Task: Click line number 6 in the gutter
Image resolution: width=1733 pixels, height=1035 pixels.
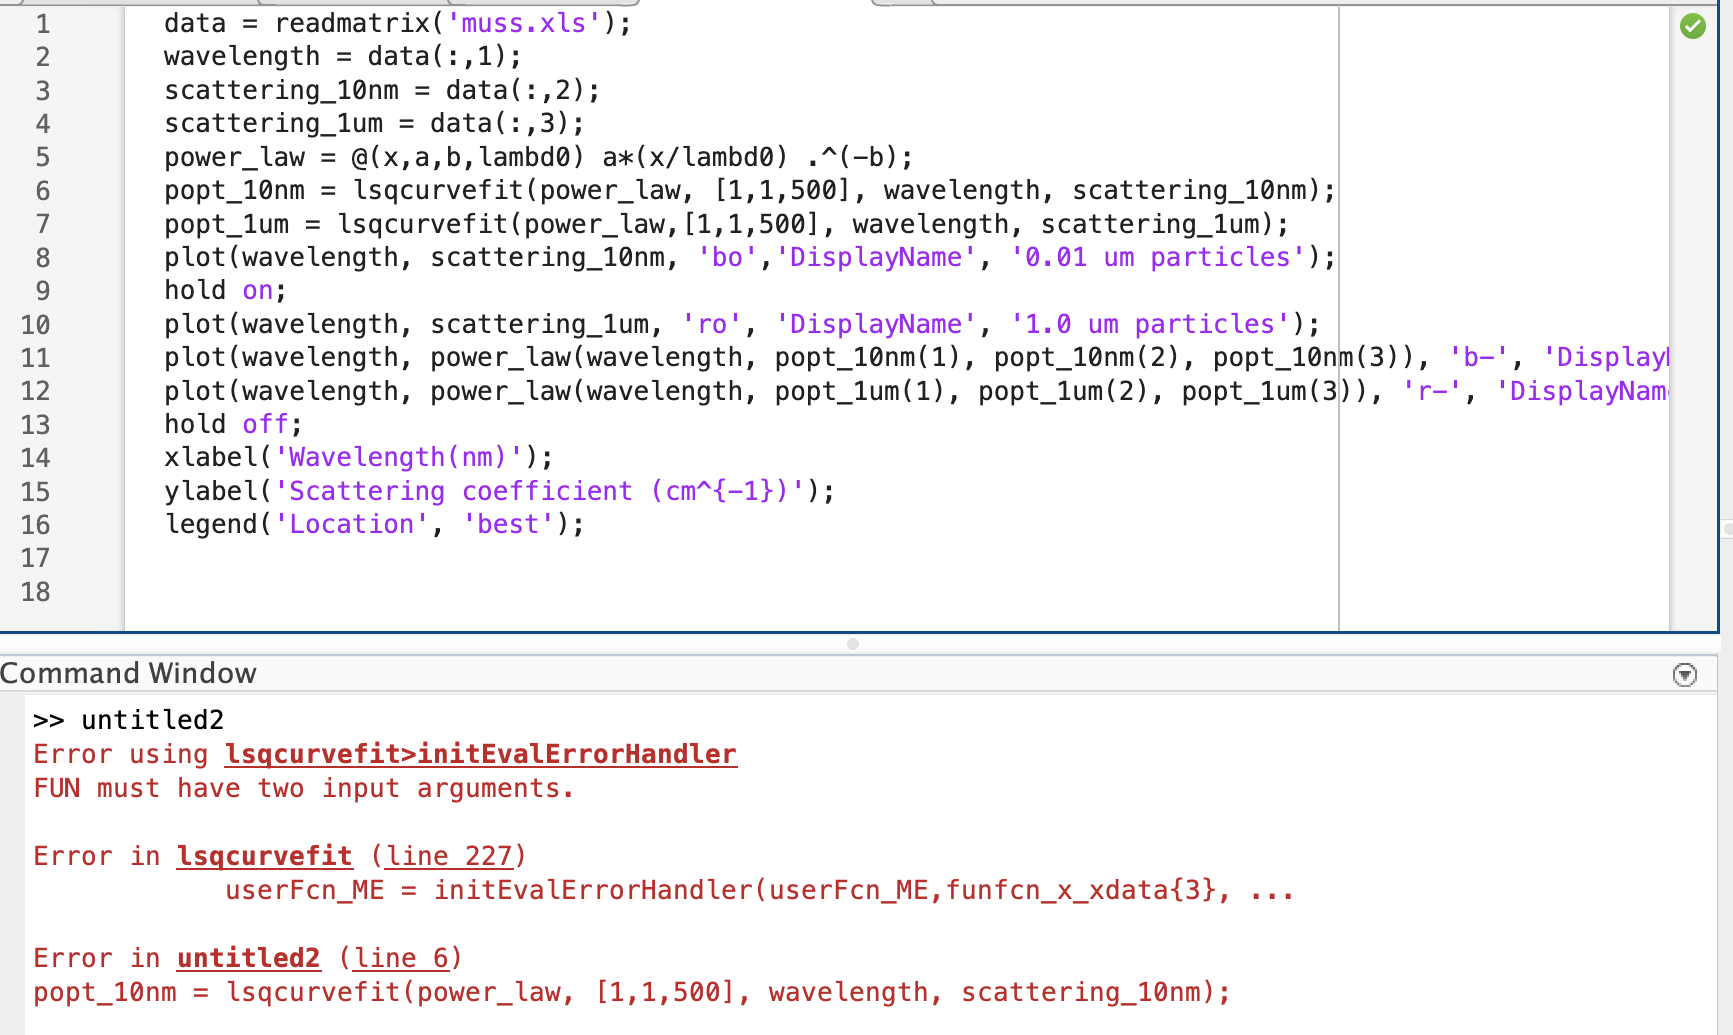Action: click(42, 190)
